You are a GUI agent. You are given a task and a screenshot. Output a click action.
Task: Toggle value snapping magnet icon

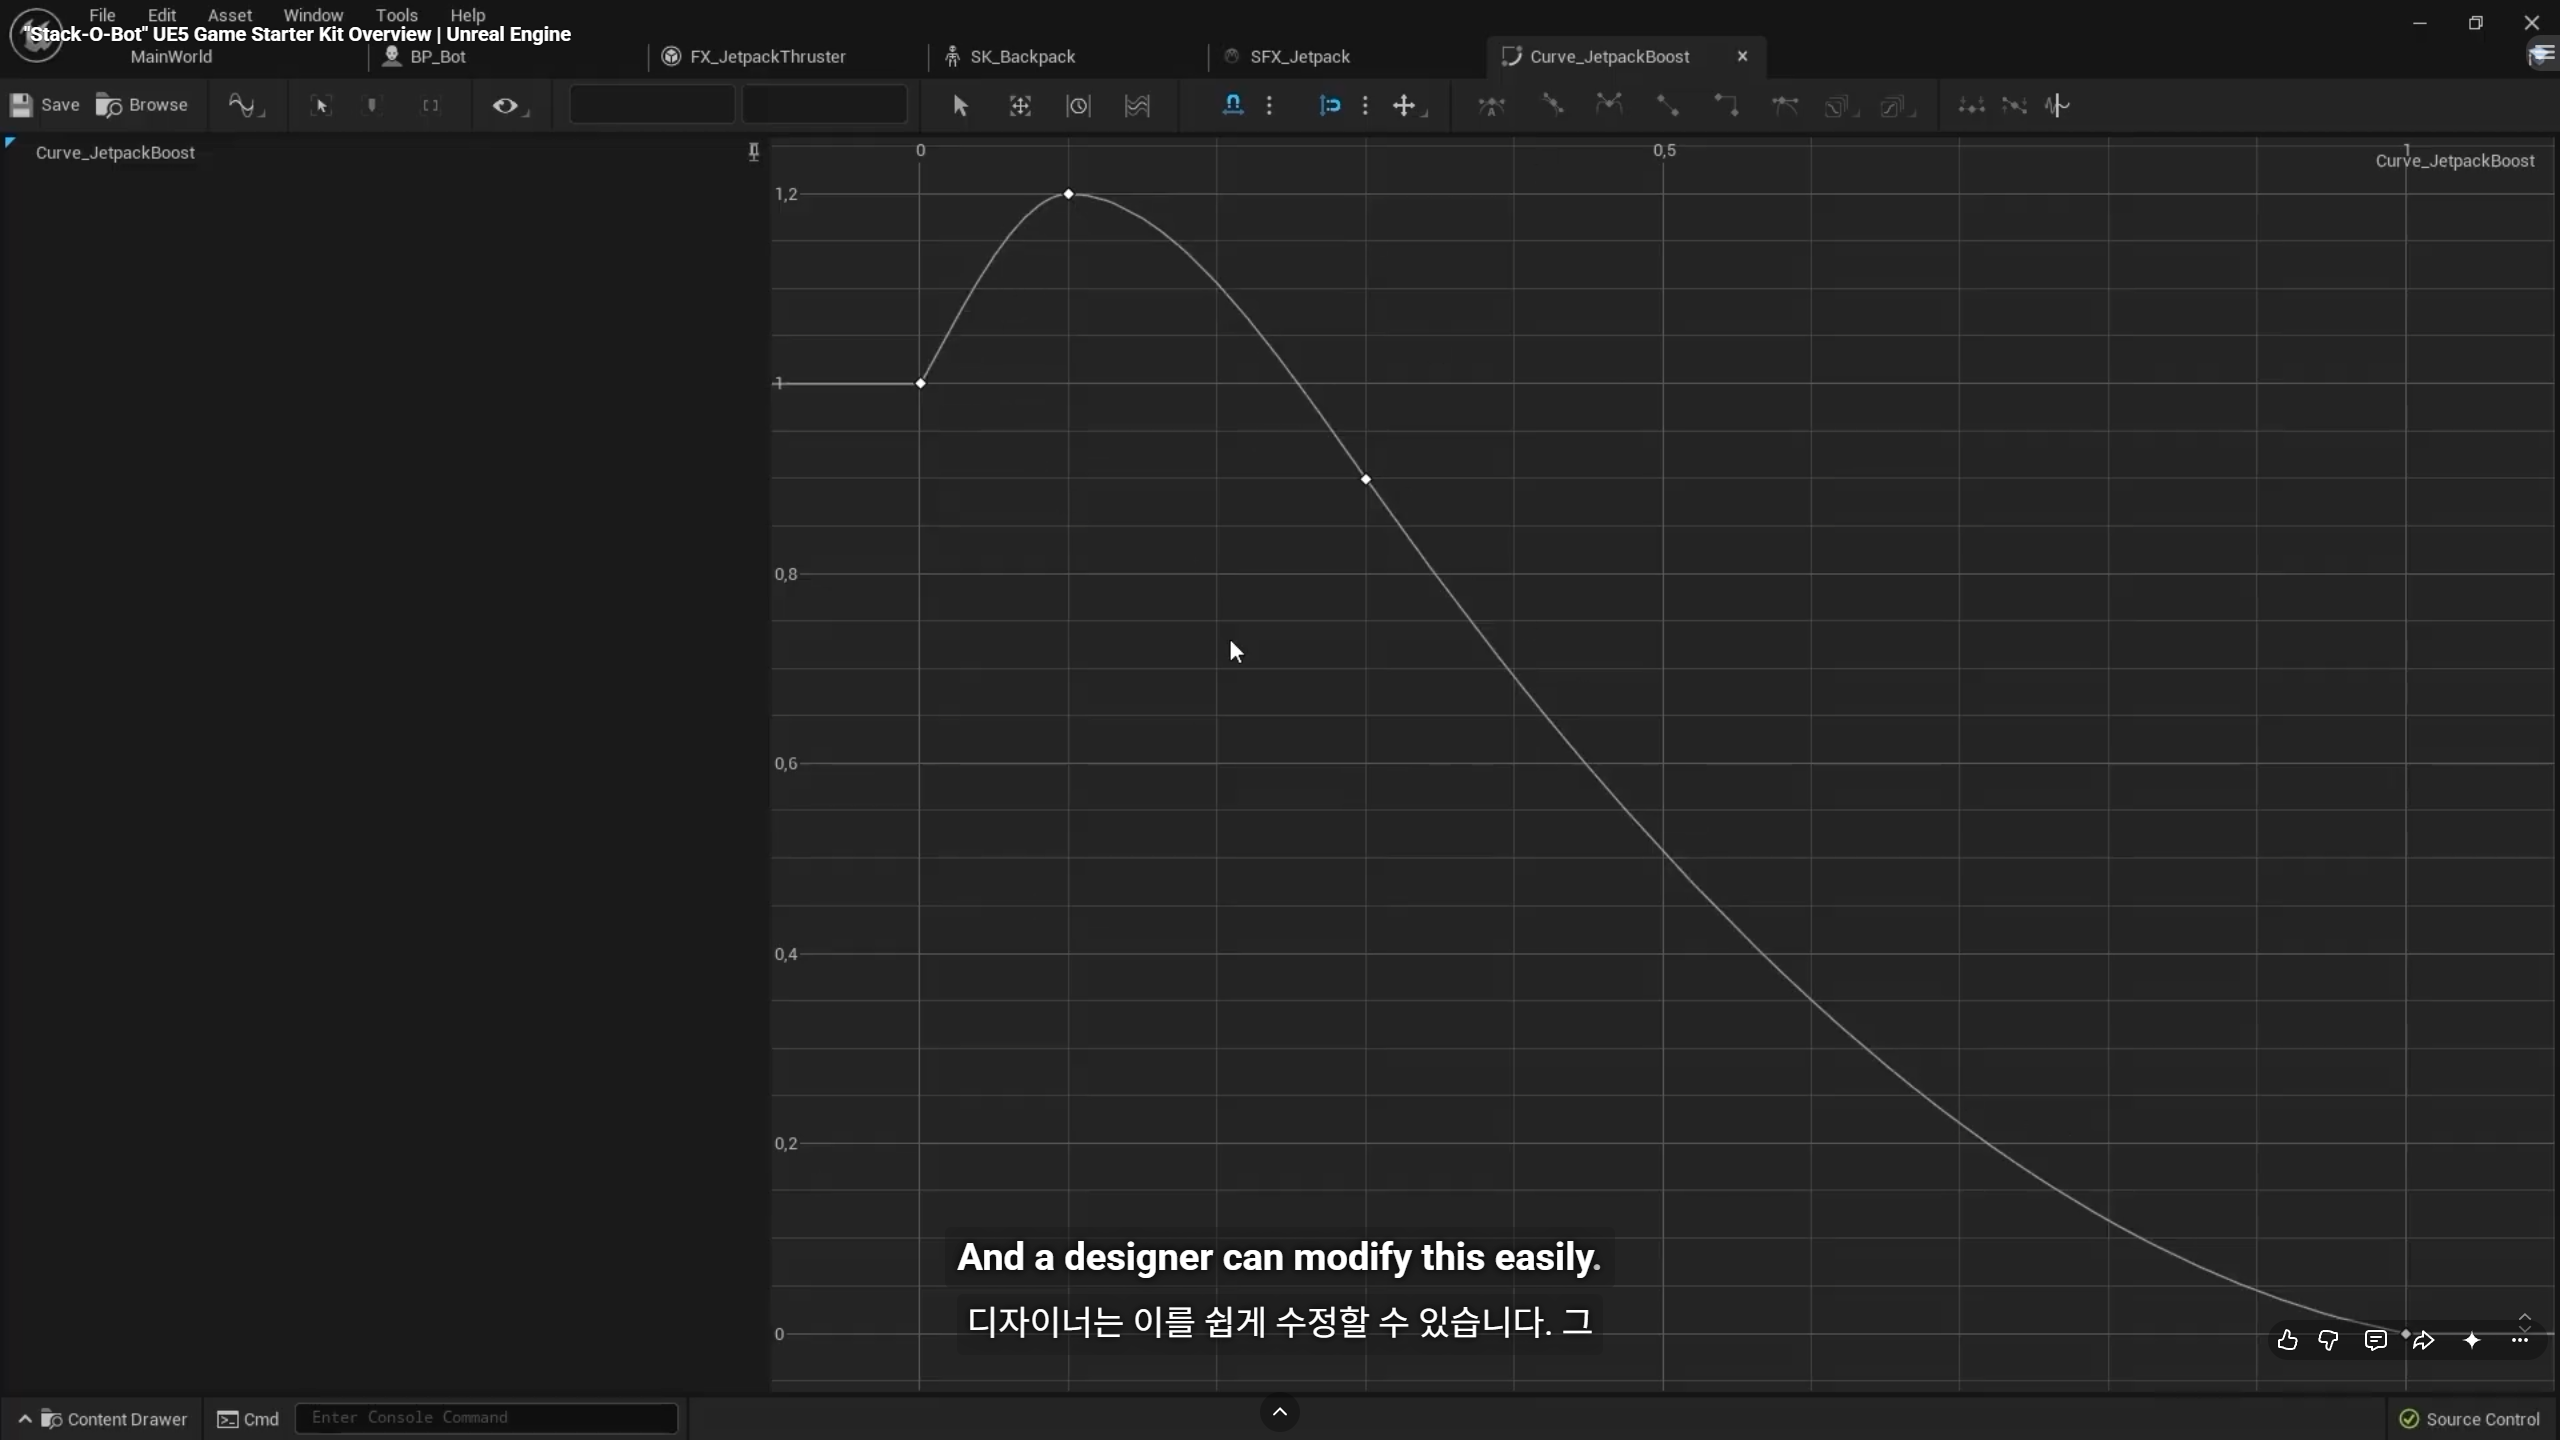(1329, 105)
